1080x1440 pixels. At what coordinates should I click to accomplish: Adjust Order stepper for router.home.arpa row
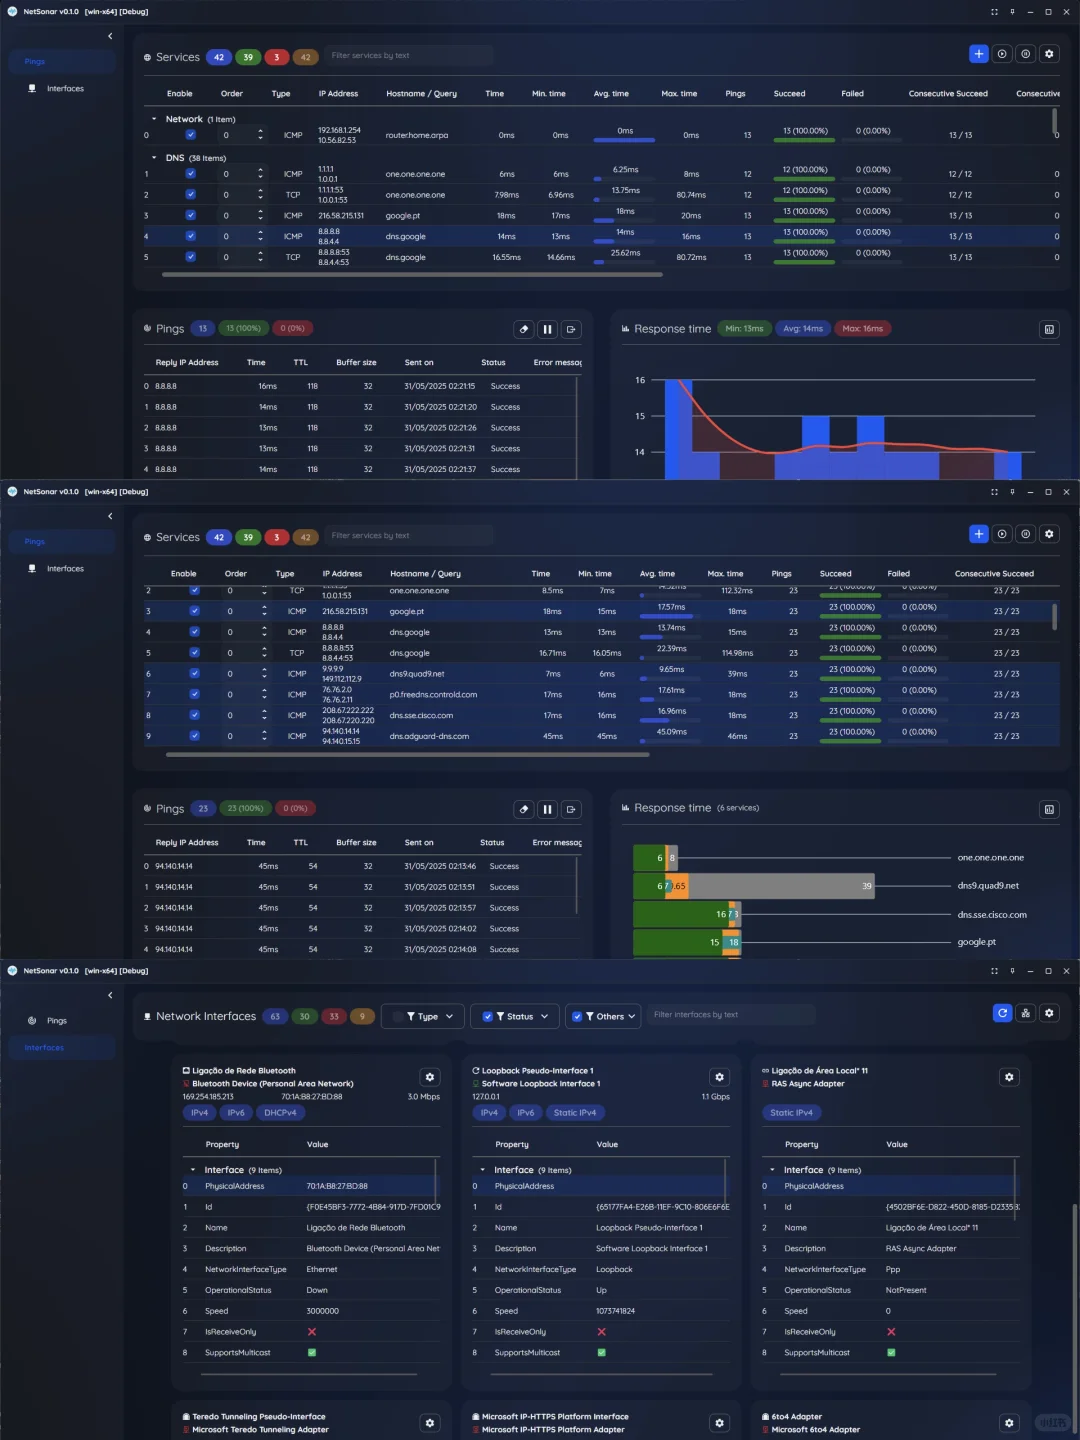(261, 135)
